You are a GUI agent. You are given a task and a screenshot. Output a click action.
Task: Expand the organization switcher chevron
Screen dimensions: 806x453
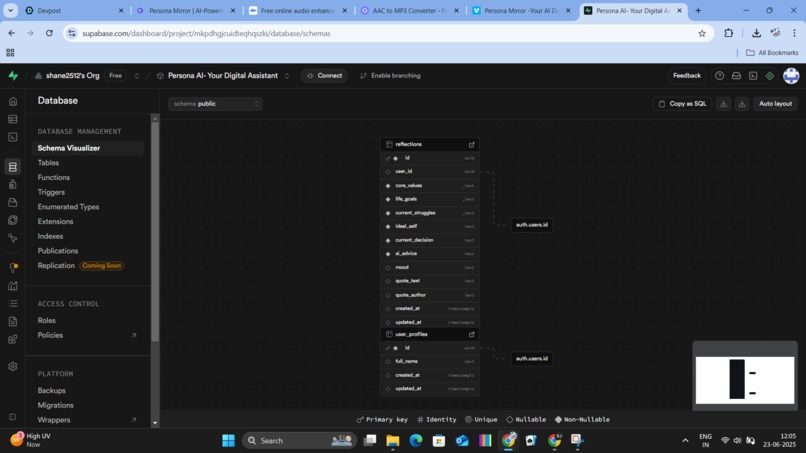136,76
